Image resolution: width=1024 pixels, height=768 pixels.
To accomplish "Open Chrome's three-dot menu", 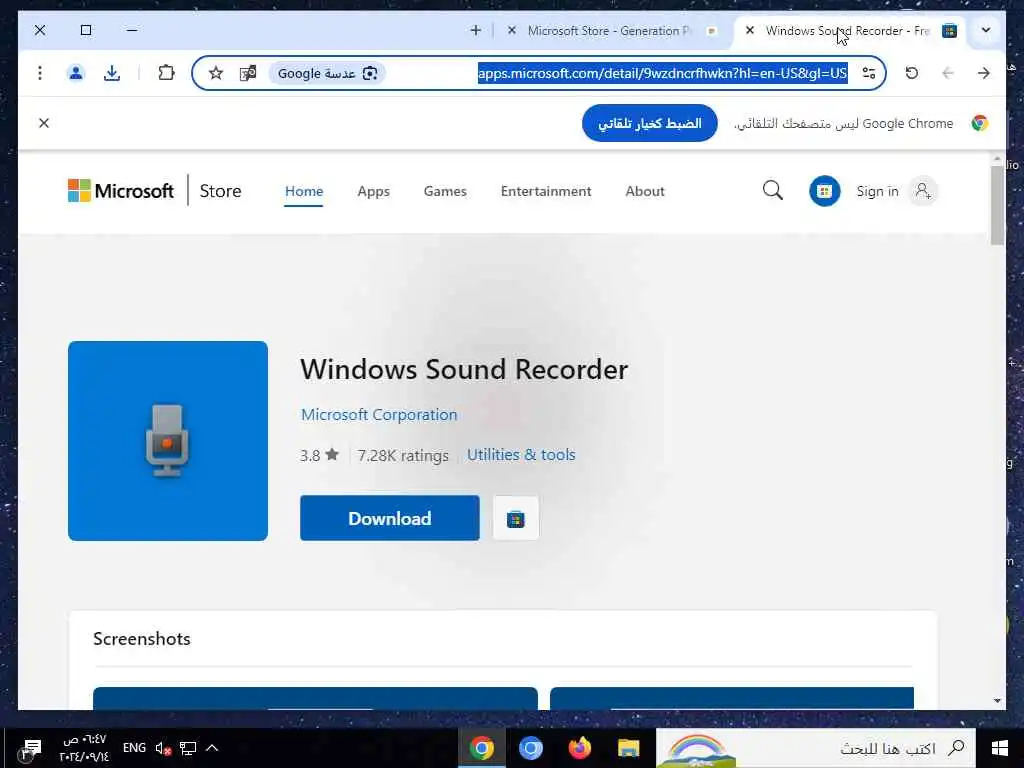I will click(40, 73).
